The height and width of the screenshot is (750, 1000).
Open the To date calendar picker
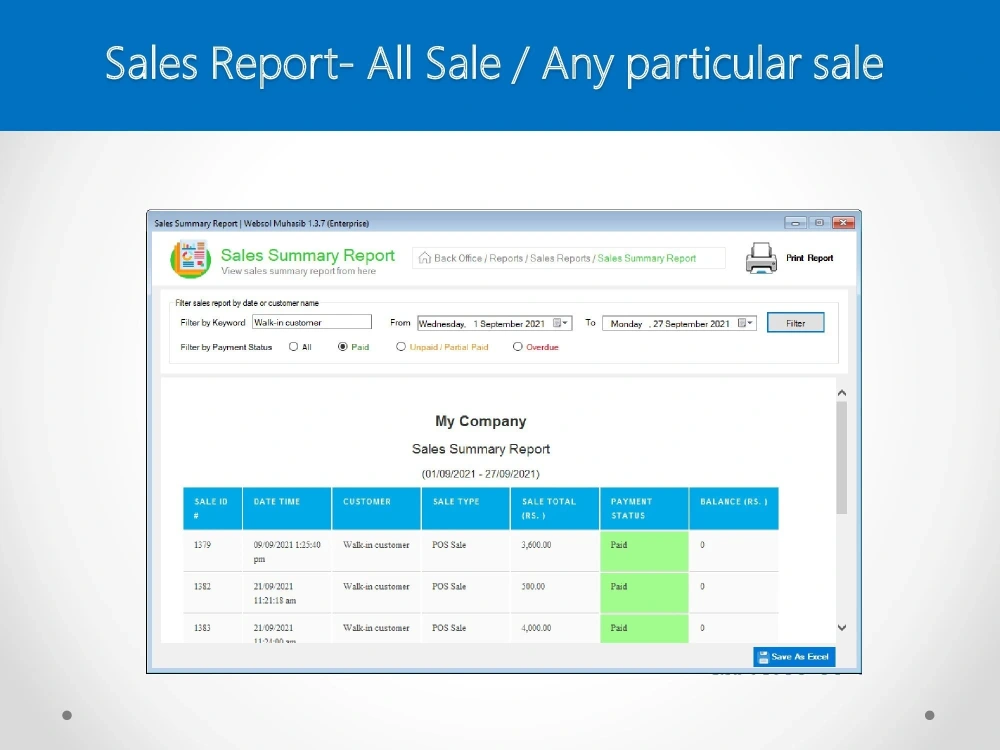(745, 323)
